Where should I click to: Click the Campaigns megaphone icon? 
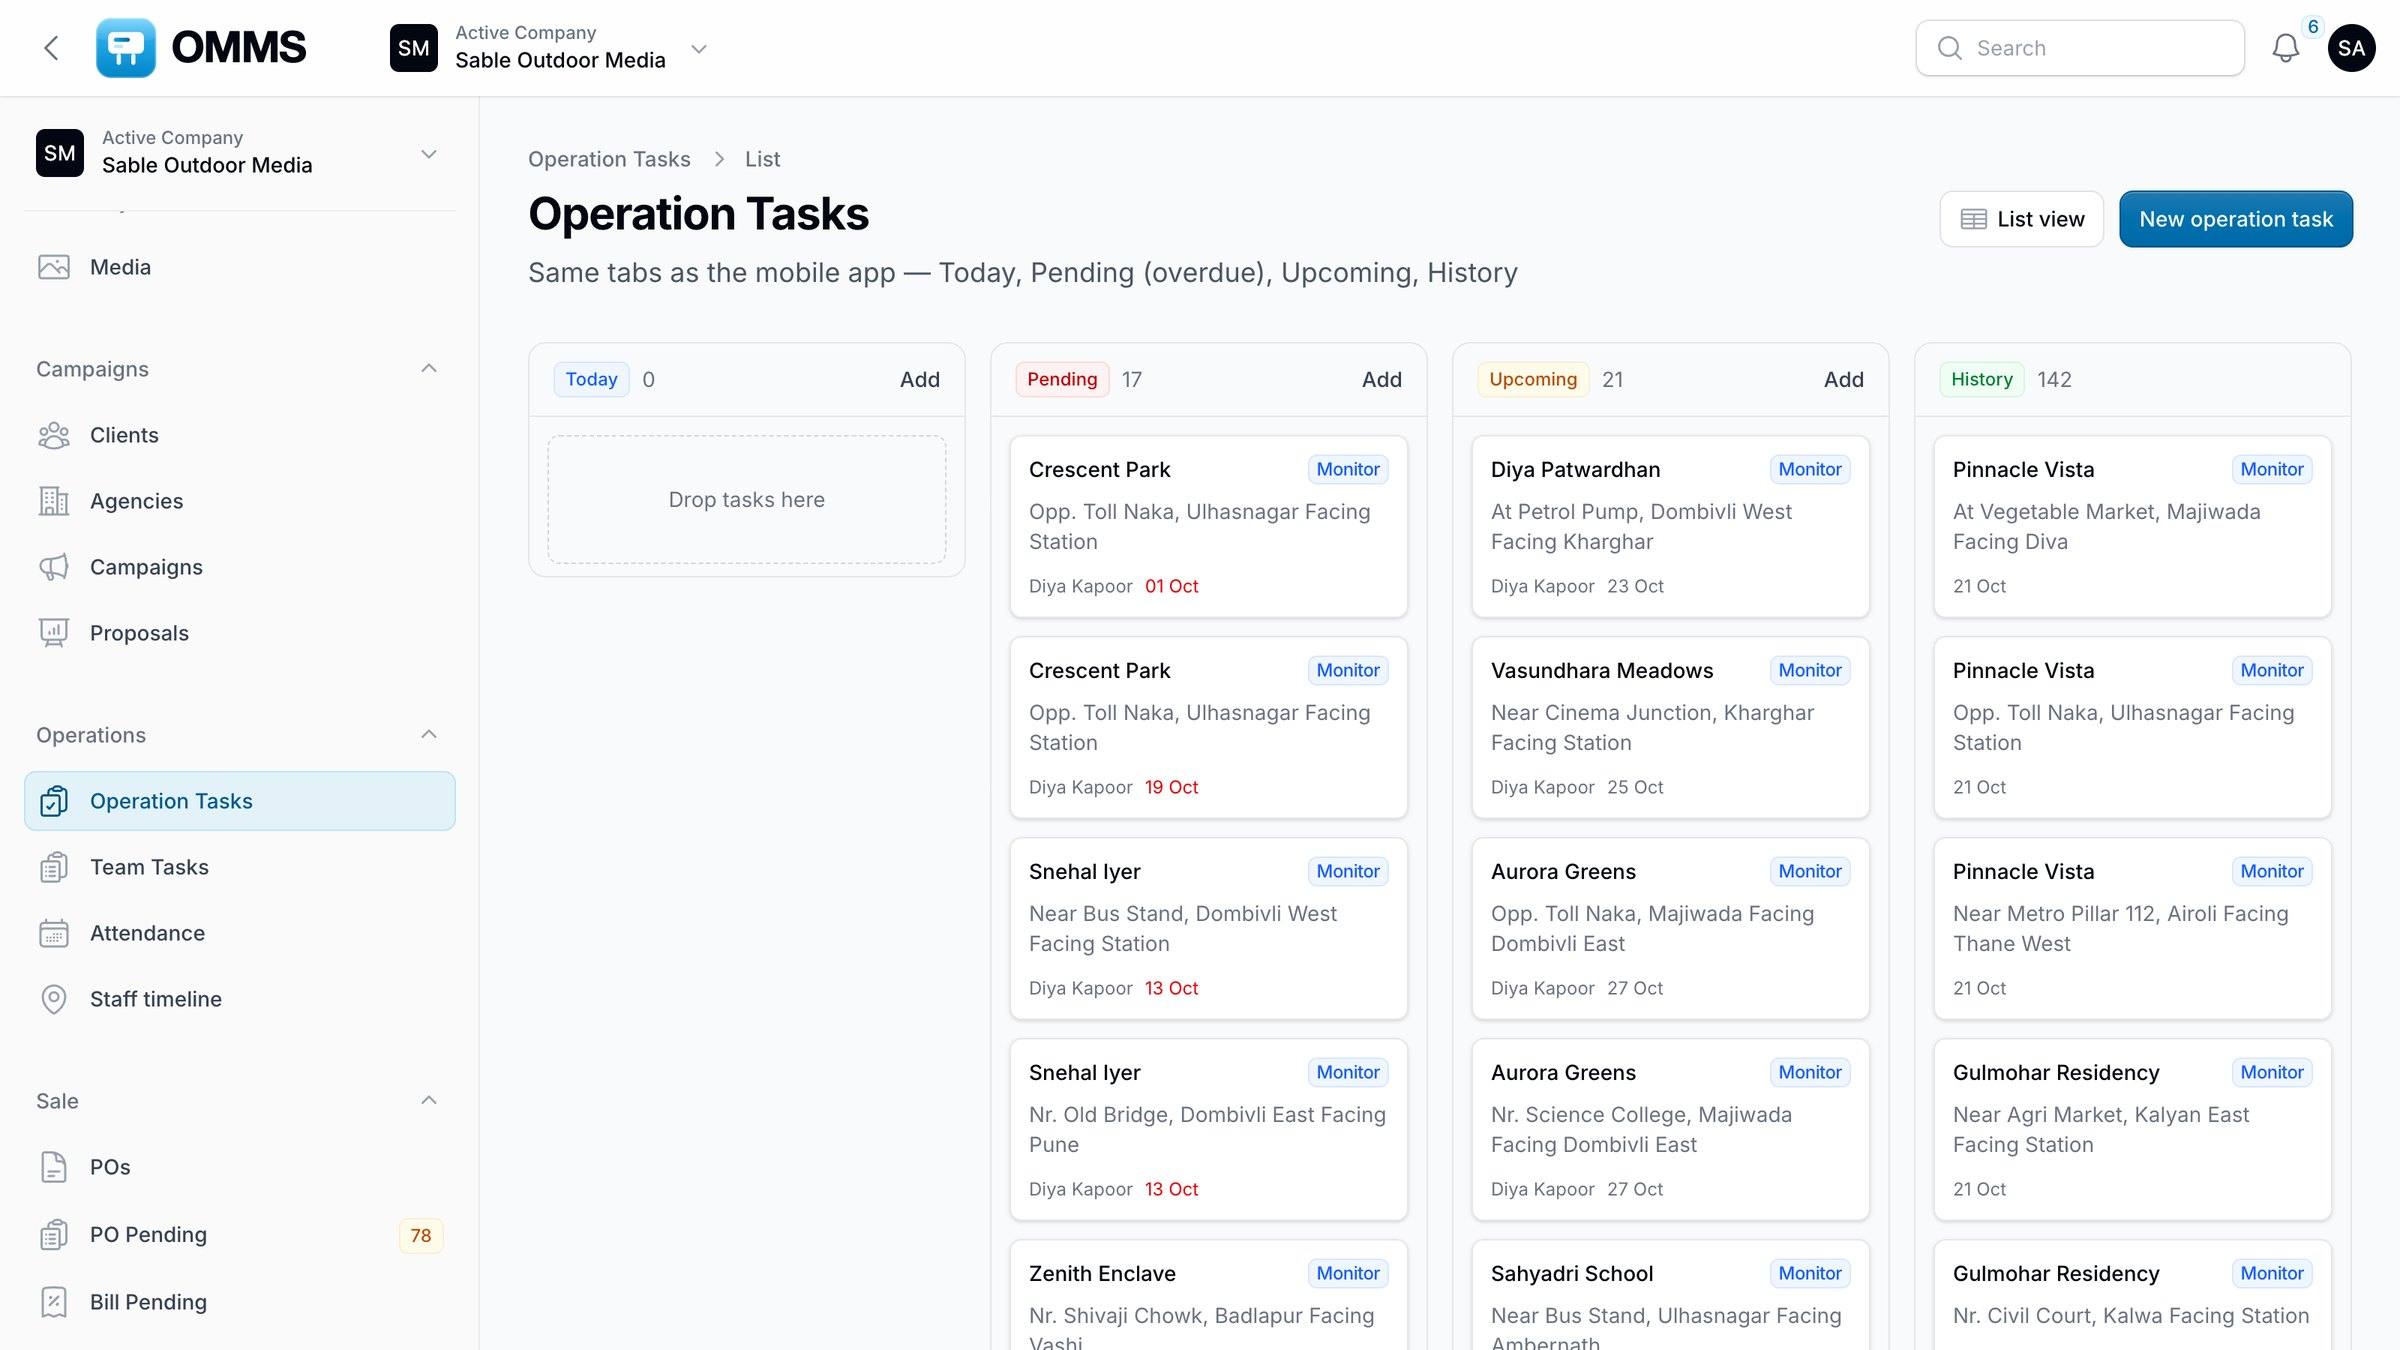54,567
